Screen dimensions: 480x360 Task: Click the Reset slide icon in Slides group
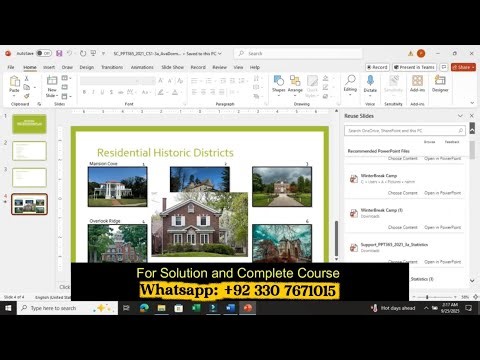click(65, 87)
